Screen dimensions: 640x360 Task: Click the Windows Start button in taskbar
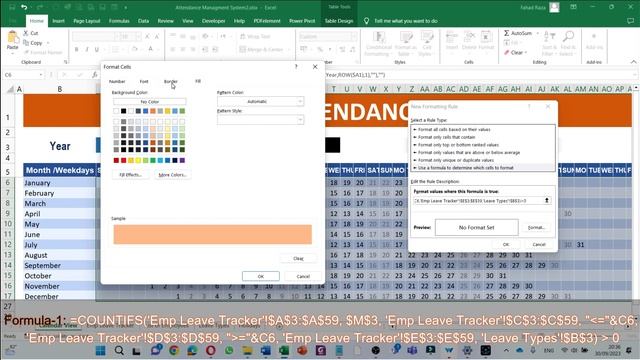click(100, 350)
